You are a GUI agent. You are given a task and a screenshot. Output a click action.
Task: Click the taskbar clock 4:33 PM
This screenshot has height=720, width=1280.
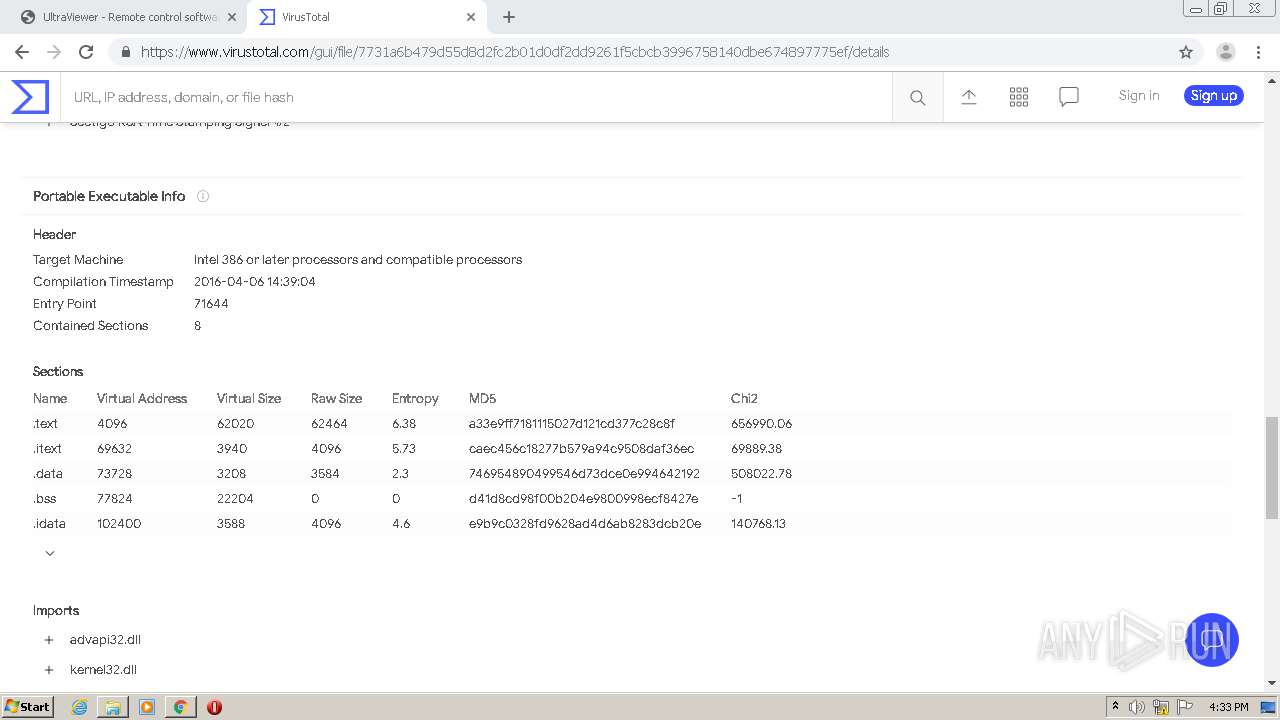coord(1229,707)
